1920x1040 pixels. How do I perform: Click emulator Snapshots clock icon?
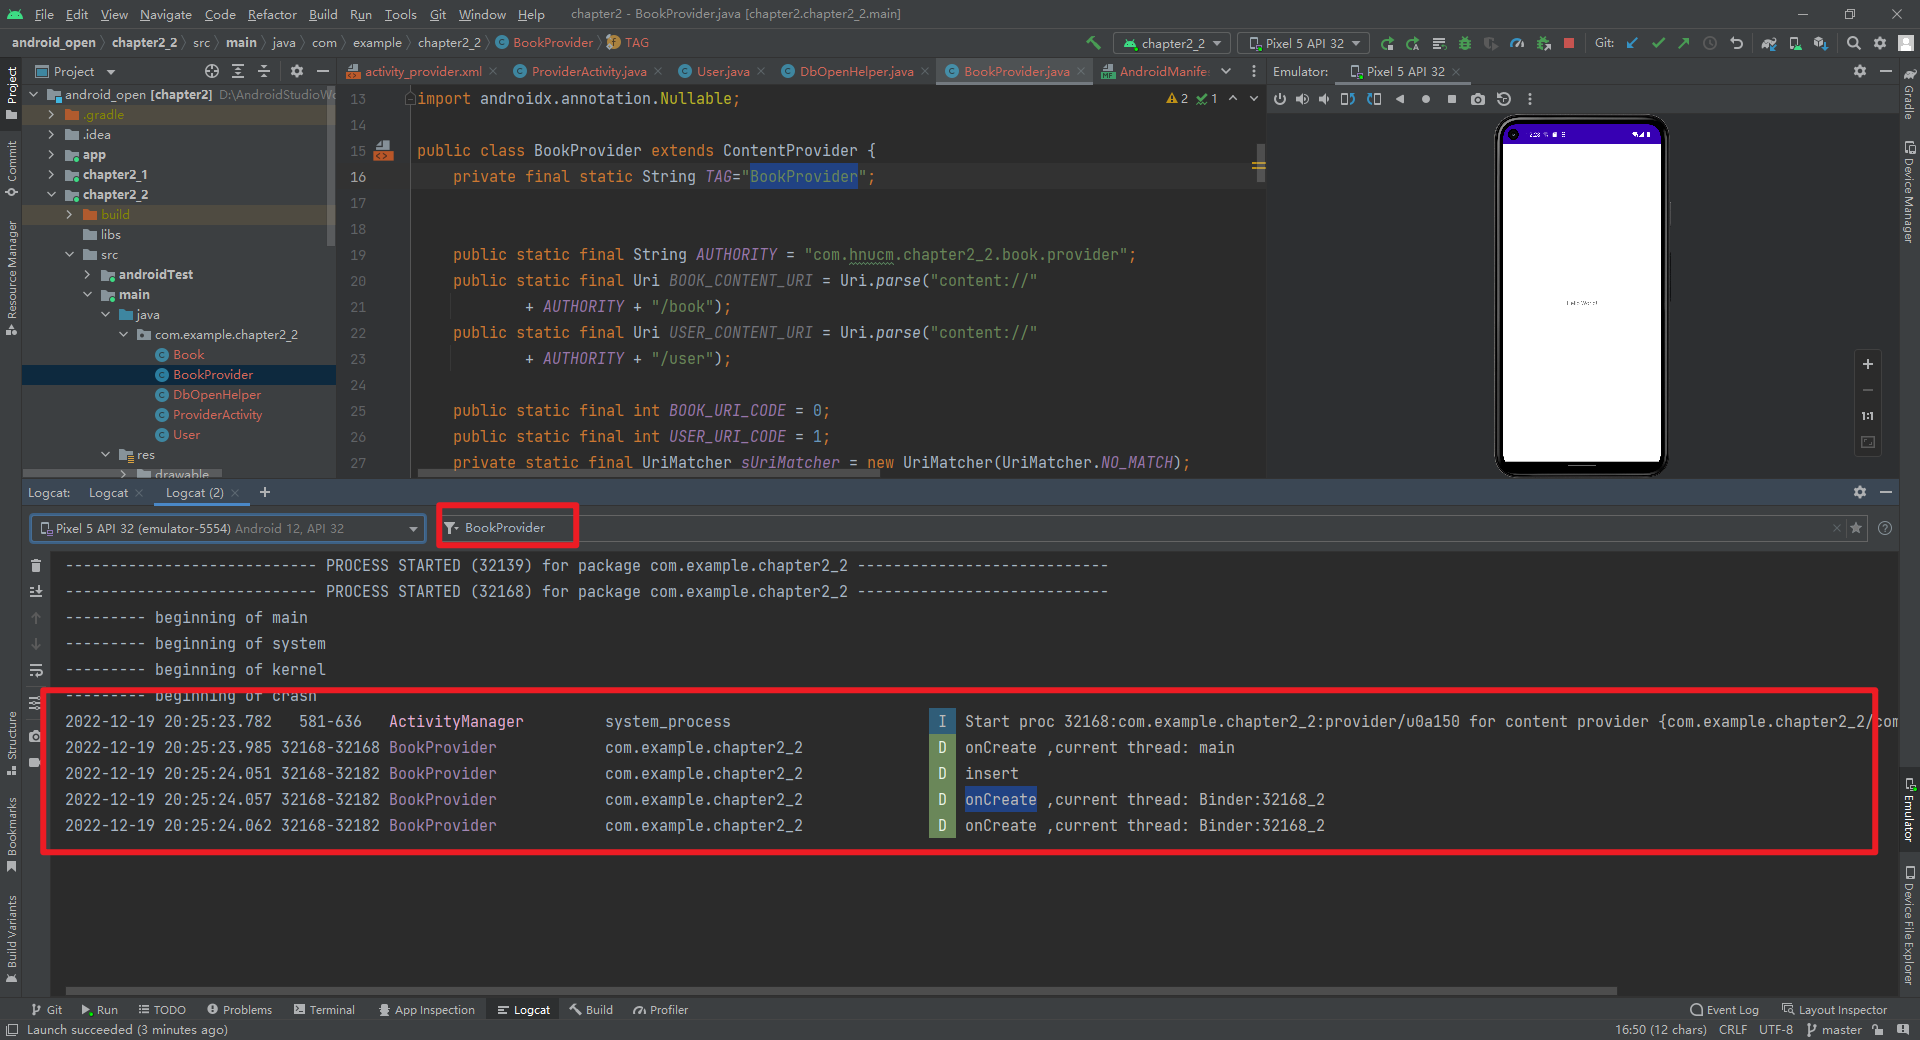(1504, 99)
